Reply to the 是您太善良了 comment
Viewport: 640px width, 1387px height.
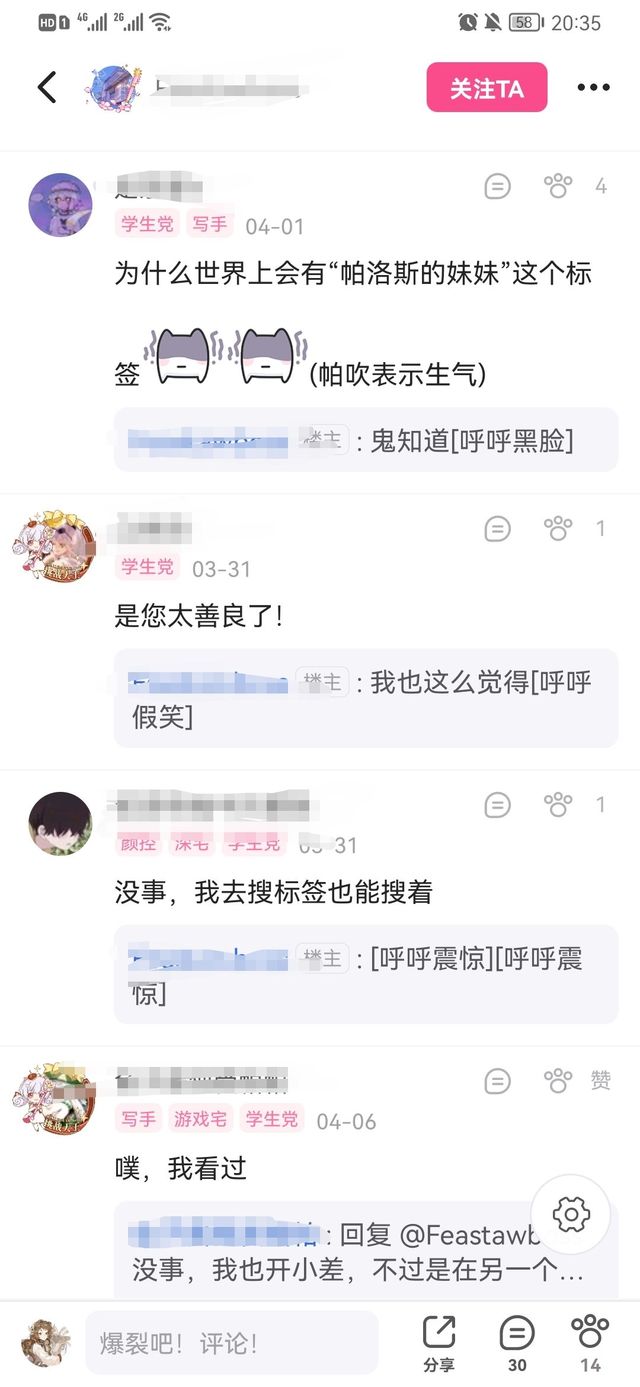[x=497, y=528]
